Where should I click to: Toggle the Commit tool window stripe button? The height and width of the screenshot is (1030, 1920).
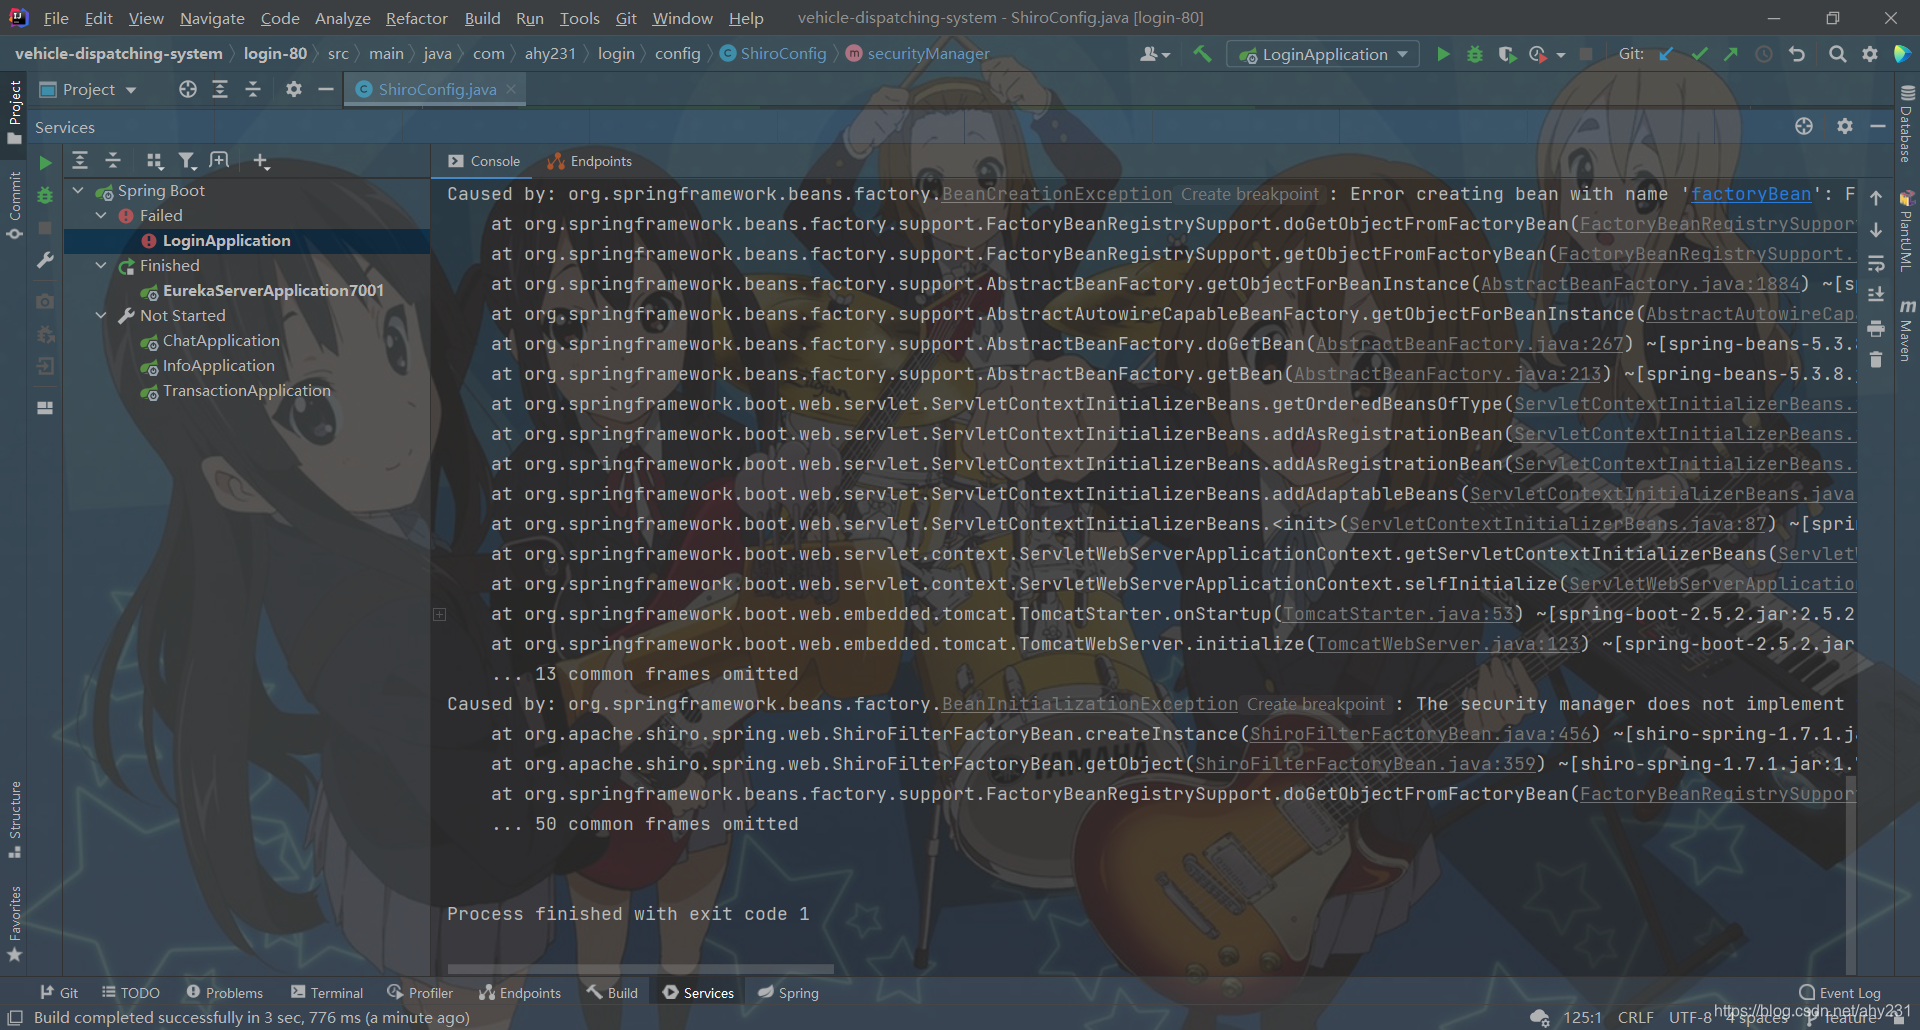[x=14, y=206]
